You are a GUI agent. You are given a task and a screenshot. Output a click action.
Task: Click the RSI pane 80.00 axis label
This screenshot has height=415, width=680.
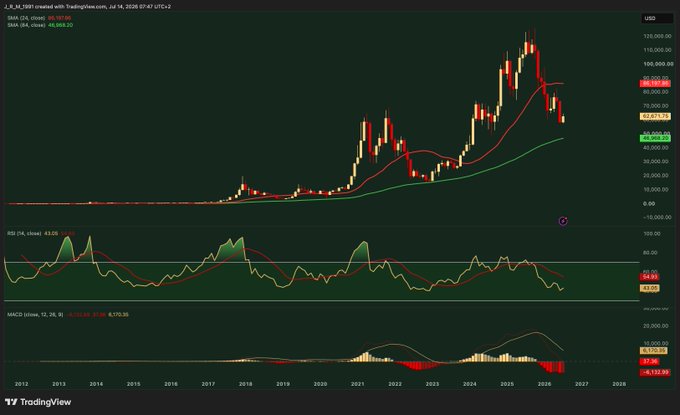pos(651,252)
